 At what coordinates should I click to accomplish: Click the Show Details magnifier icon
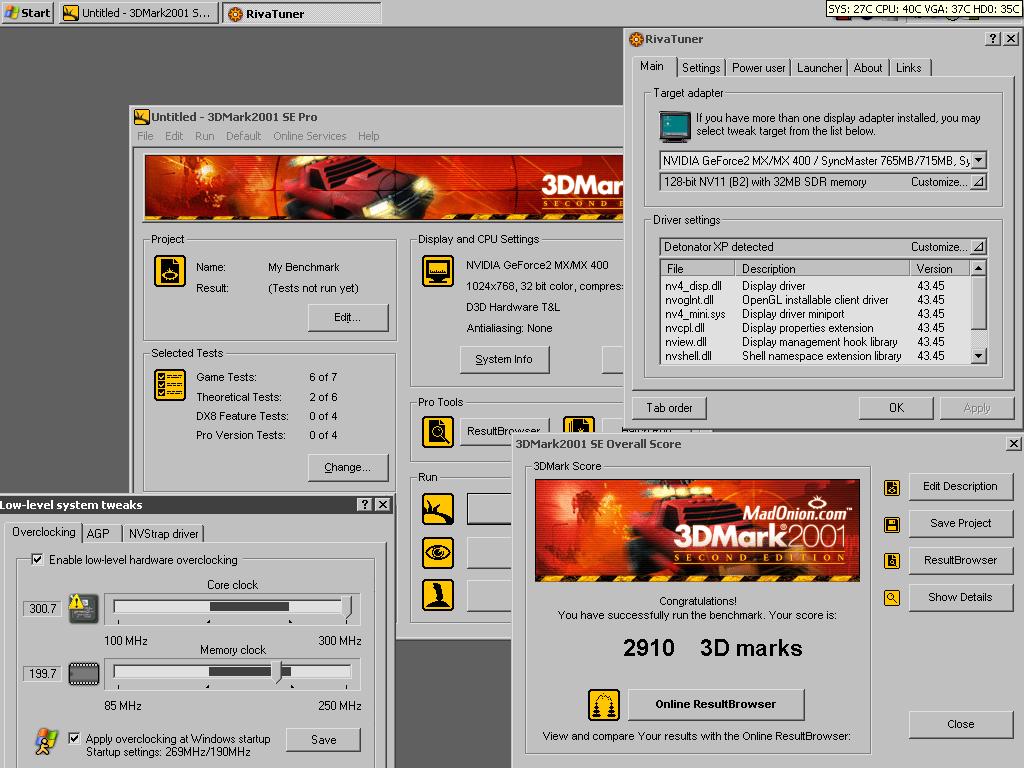pyautogui.click(x=892, y=598)
